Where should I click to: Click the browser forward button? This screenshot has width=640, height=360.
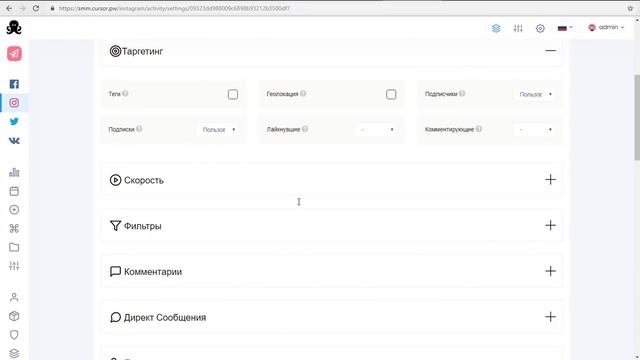coord(22,8)
